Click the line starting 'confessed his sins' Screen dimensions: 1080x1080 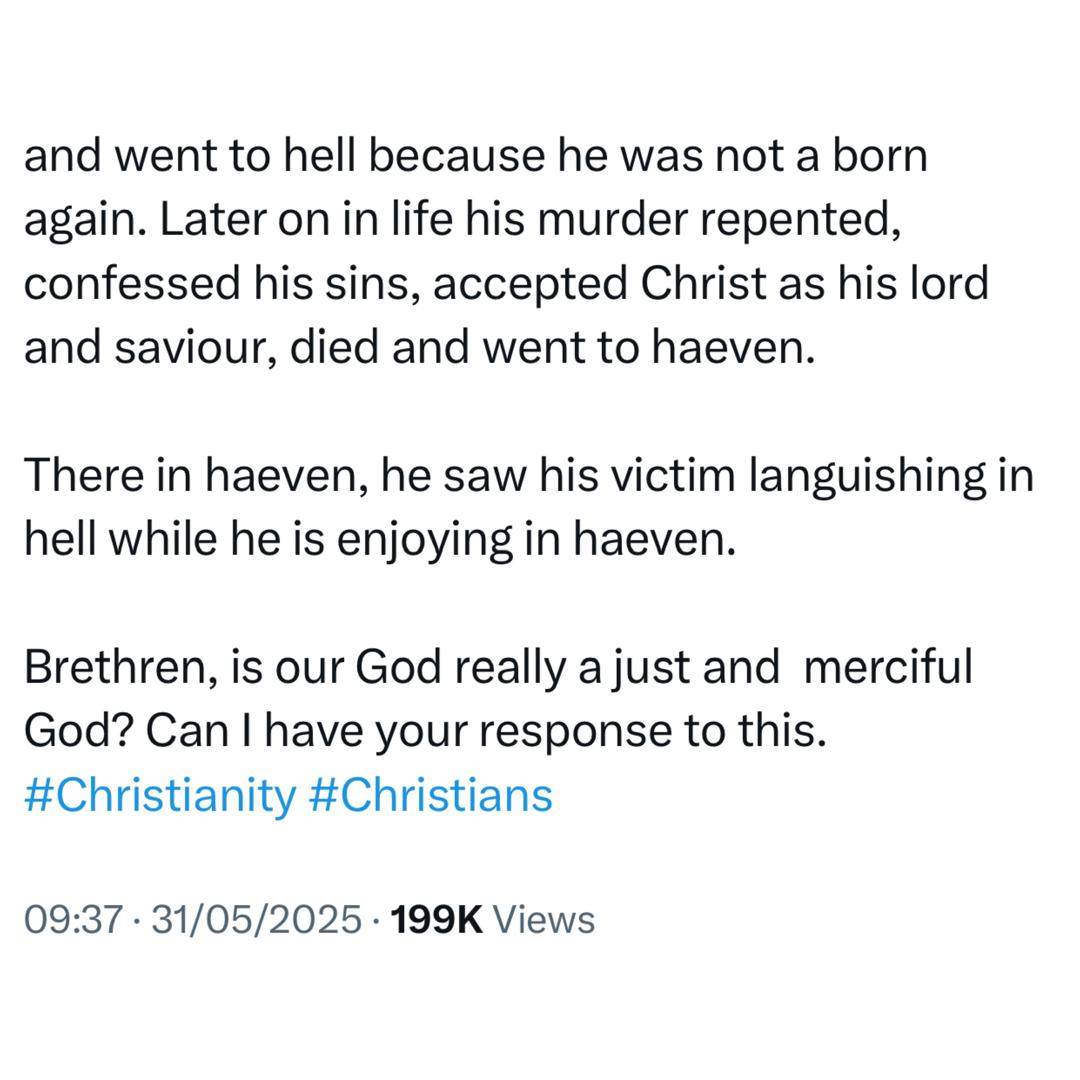point(506,284)
